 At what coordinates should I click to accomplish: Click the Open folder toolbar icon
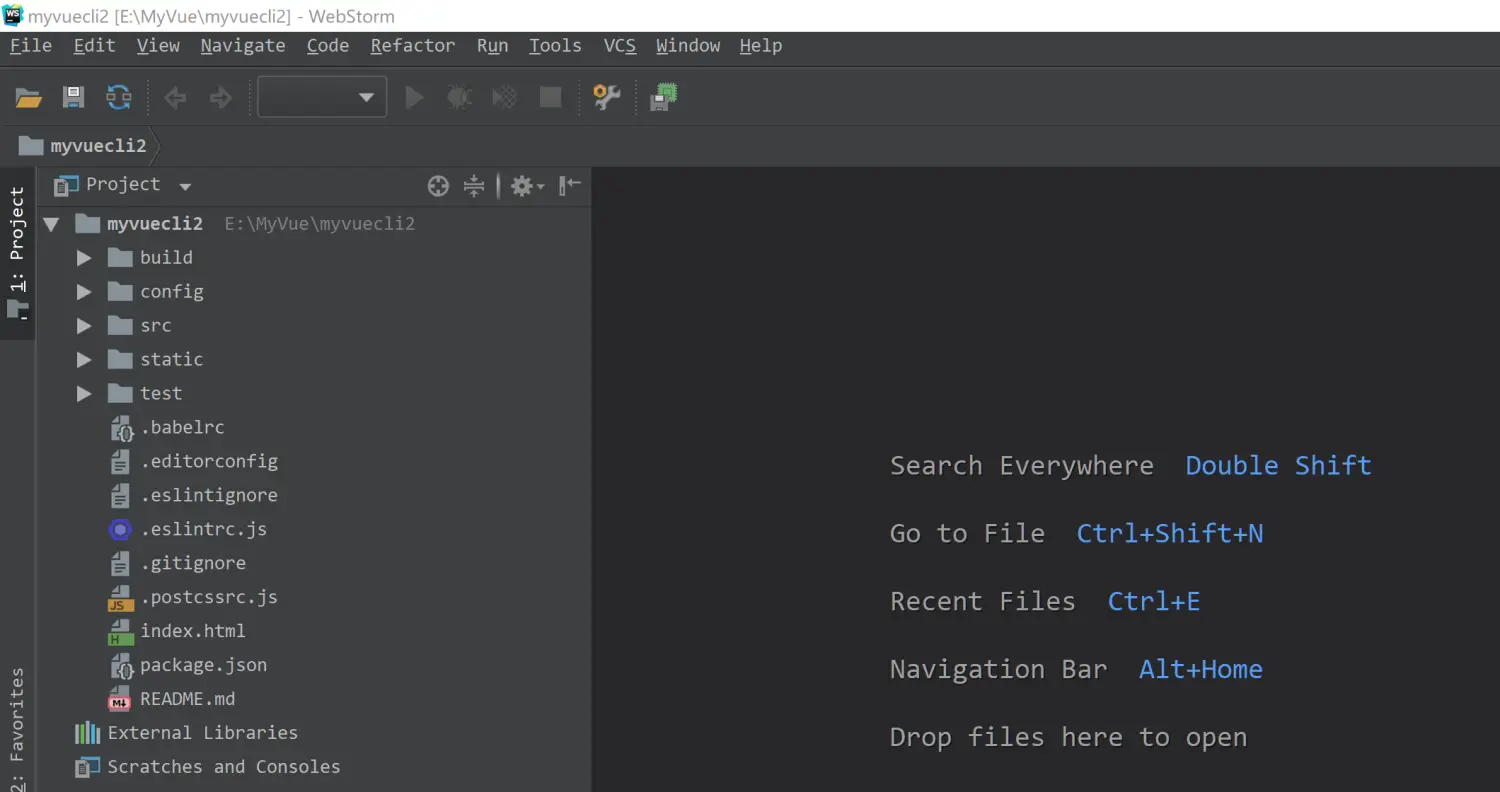tap(28, 97)
